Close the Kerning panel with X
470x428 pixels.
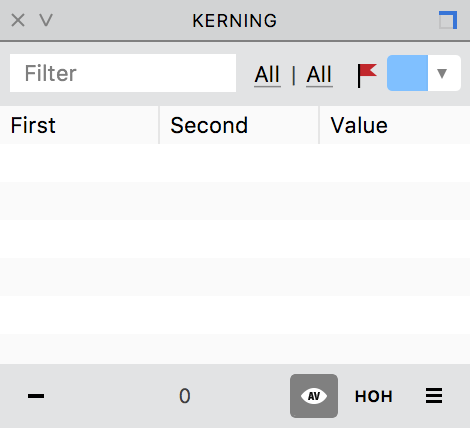tap(18, 20)
